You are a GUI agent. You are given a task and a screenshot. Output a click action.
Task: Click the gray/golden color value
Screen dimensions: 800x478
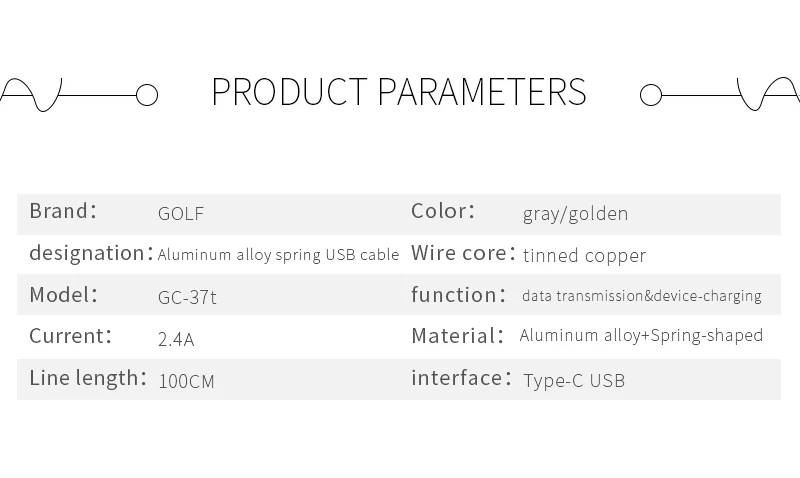click(x=575, y=214)
